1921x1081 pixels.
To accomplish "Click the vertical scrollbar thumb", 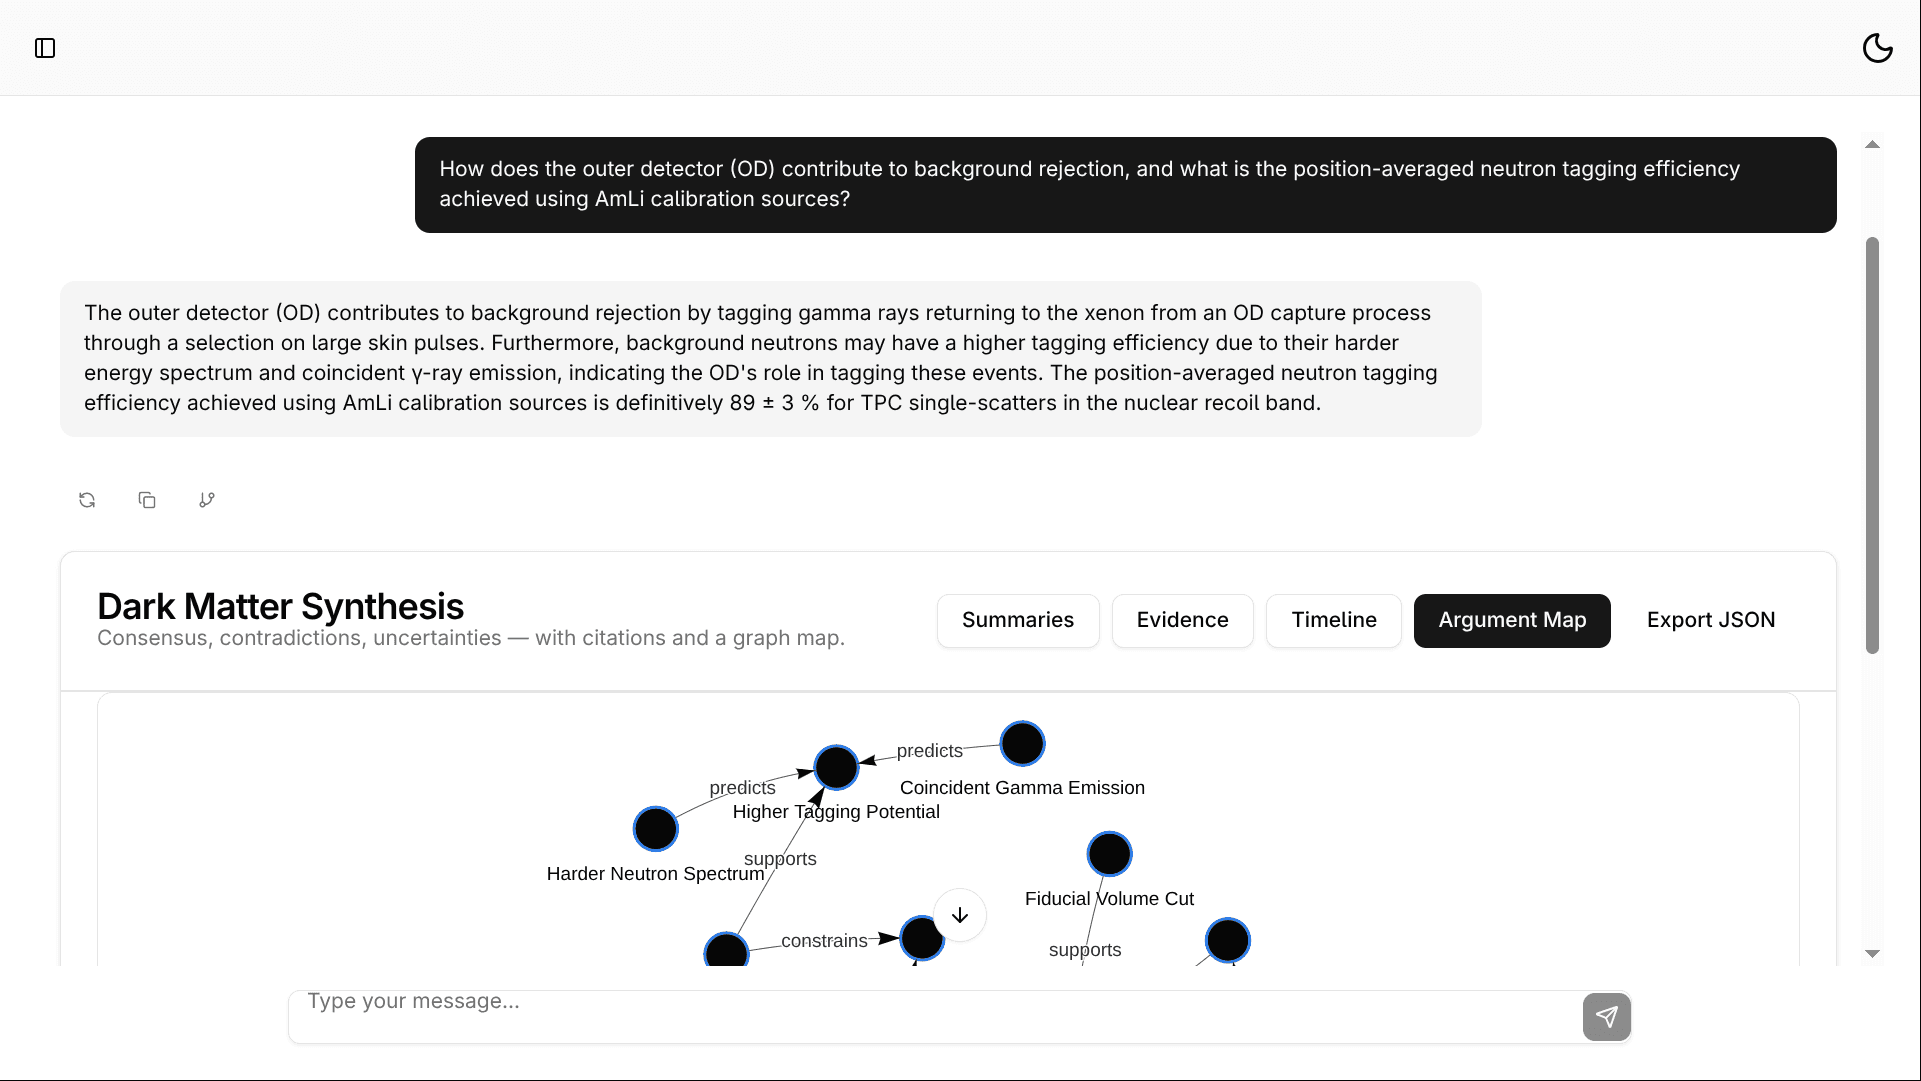I will tap(1872, 445).
